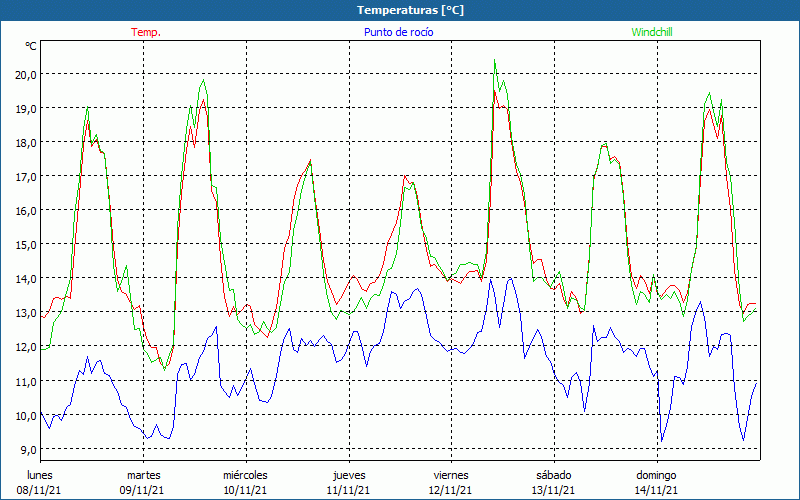Click the 'sábado' day label
This screenshot has height=500, width=800.
554,475
